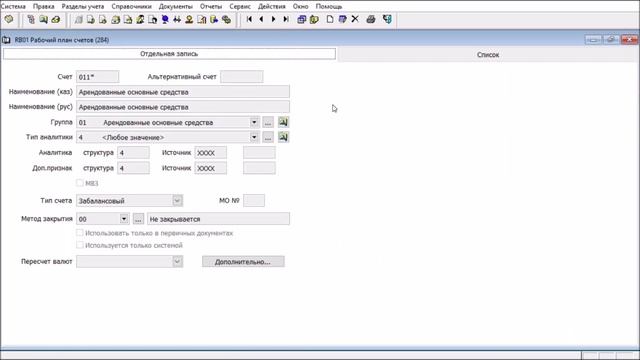Viewport: 640px width, 360px height.
Task: Click the Альтернативный счет field
Action: 242,77
